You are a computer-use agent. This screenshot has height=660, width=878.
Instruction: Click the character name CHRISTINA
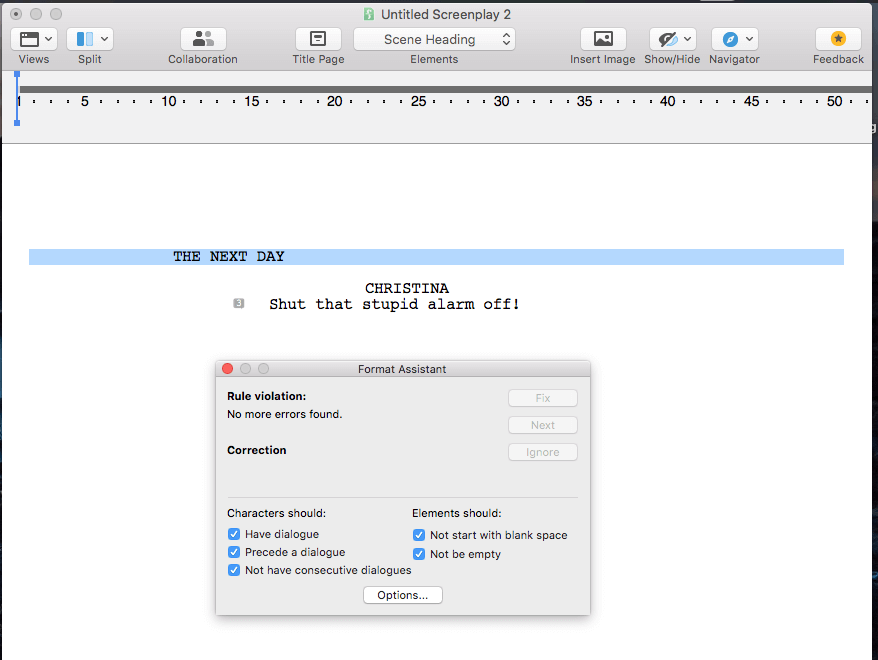(407, 288)
